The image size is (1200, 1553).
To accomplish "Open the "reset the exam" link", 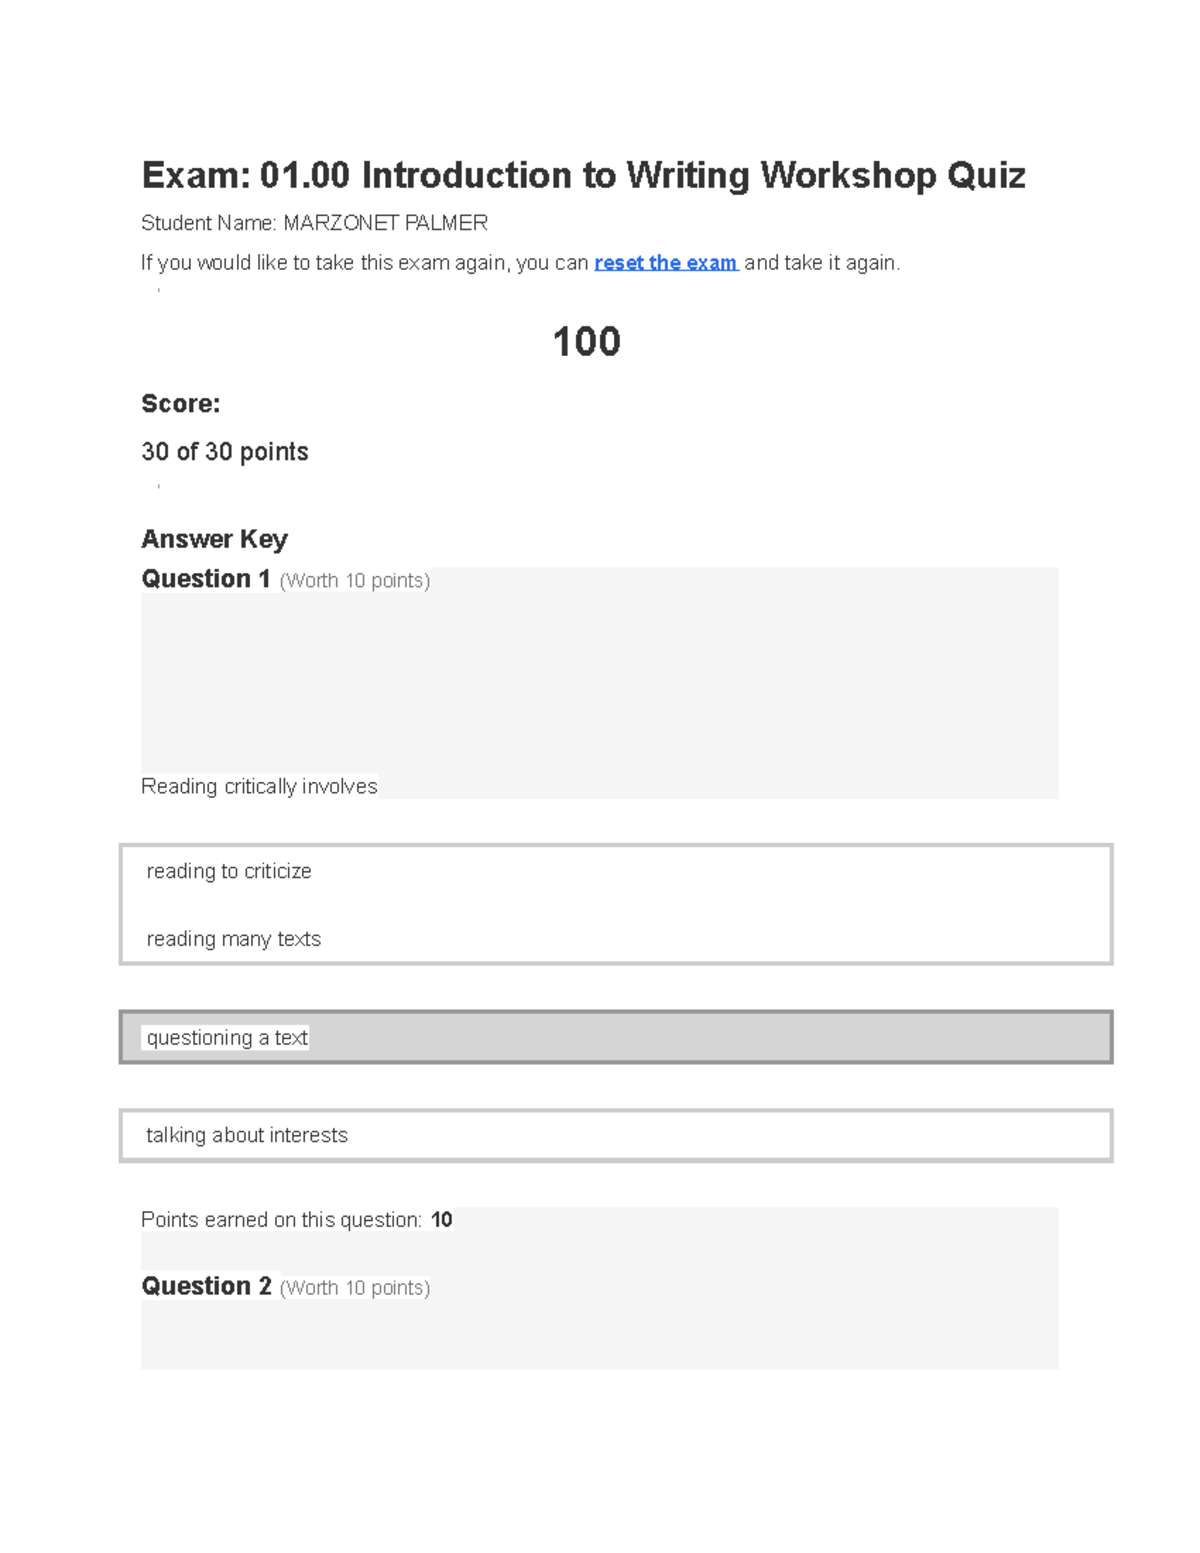I will click(x=666, y=263).
